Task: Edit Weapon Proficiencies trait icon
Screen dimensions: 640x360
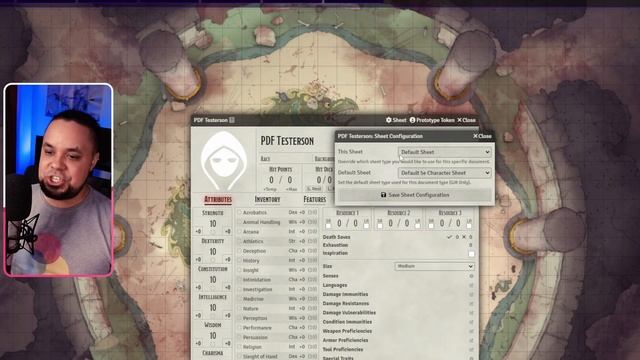Action: 471,331
